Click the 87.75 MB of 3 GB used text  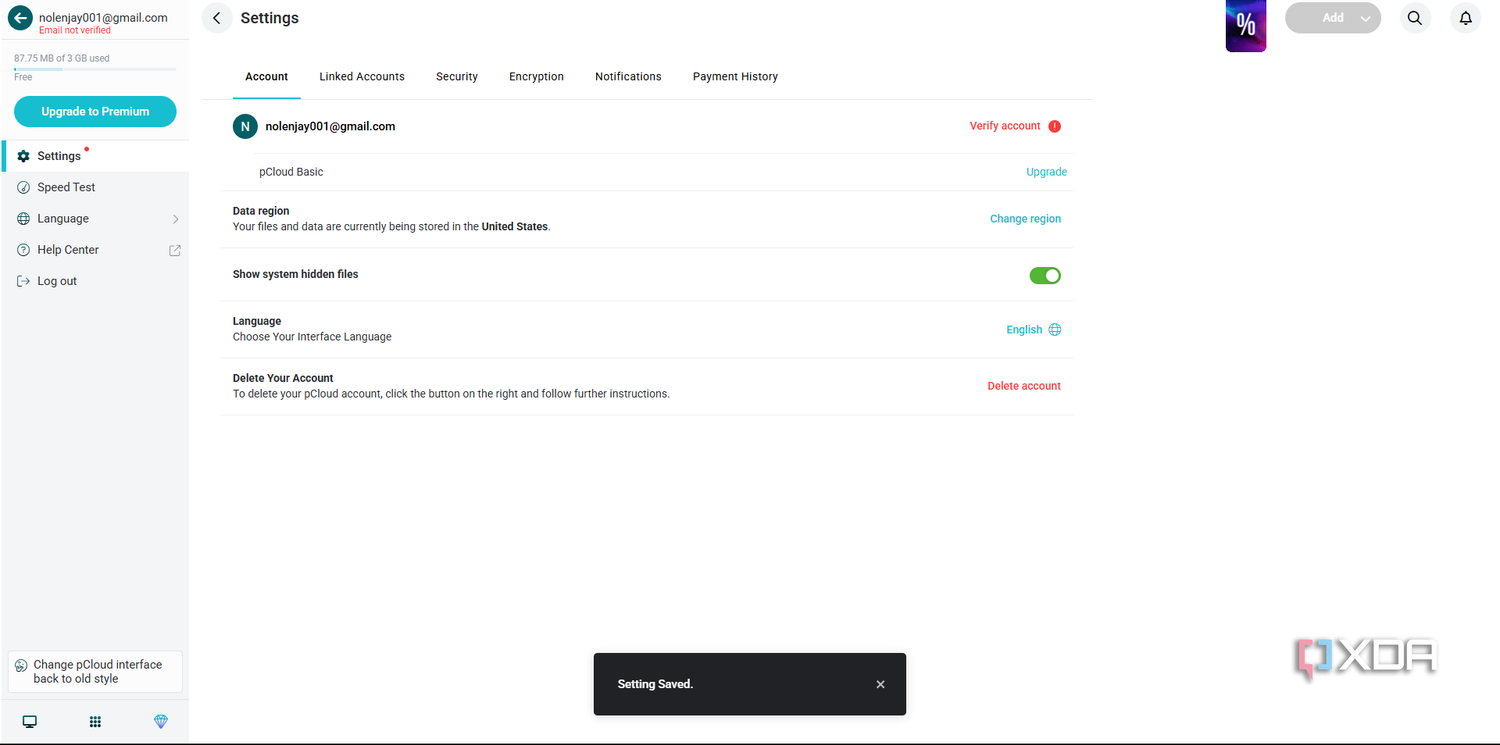(x=62, y=58)
